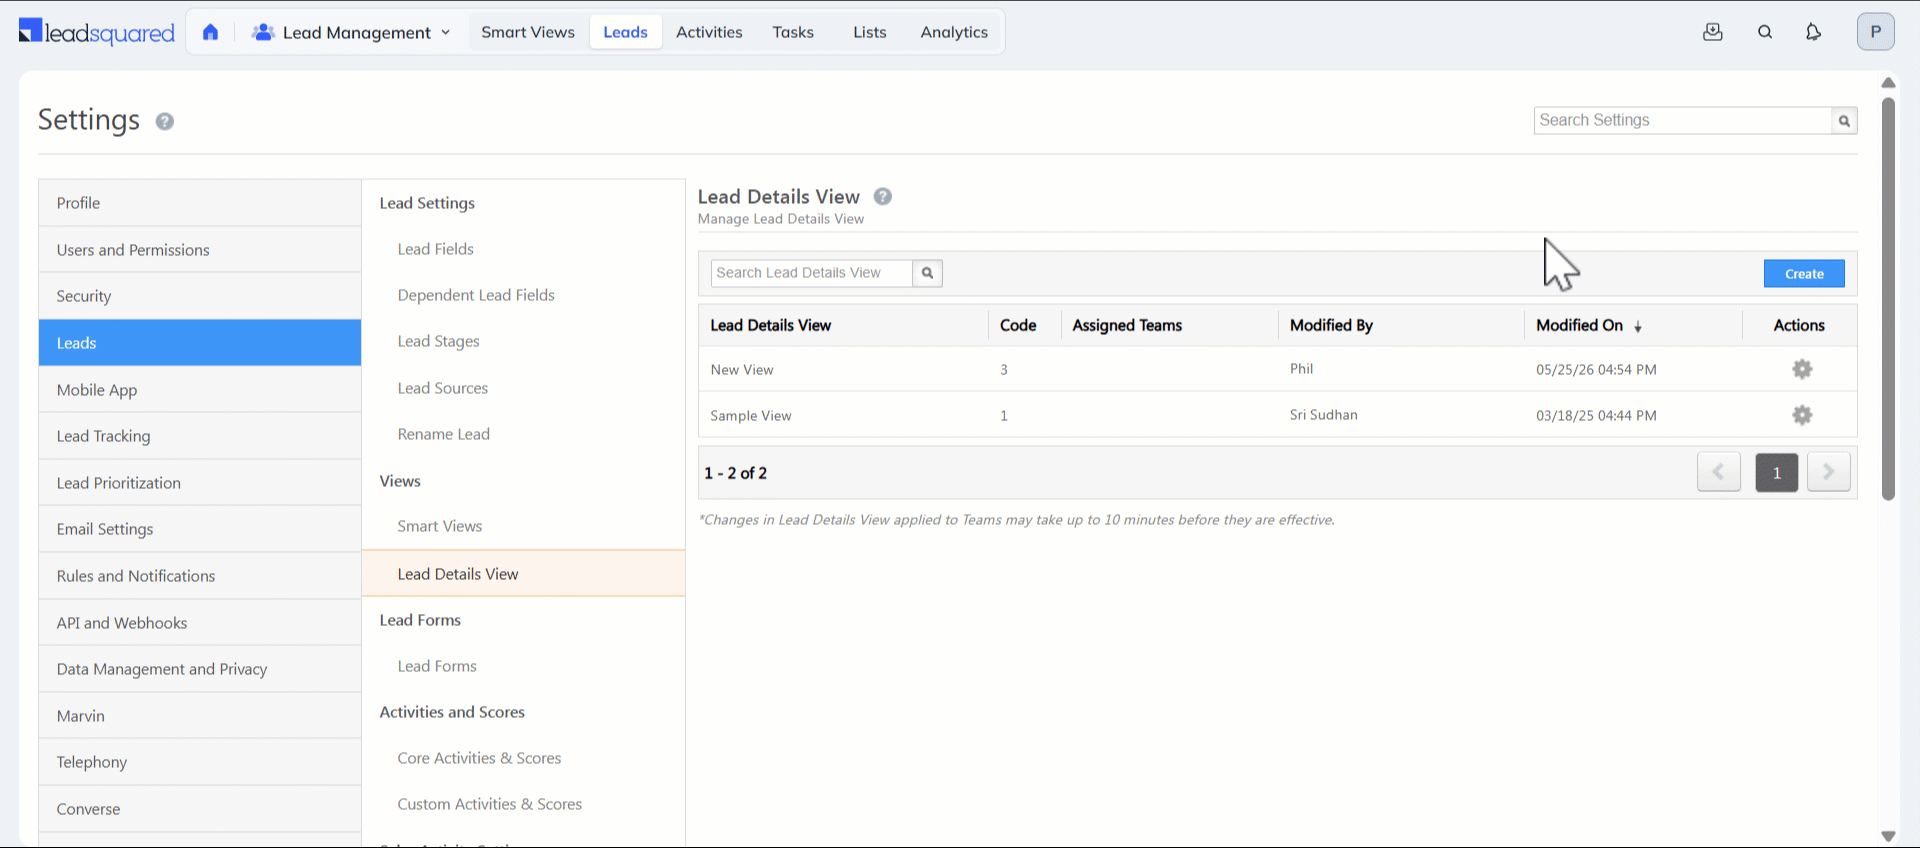Select Leads in settings sidebar
The width and height of the screenshot is (1920, 848).
point(200,343)
